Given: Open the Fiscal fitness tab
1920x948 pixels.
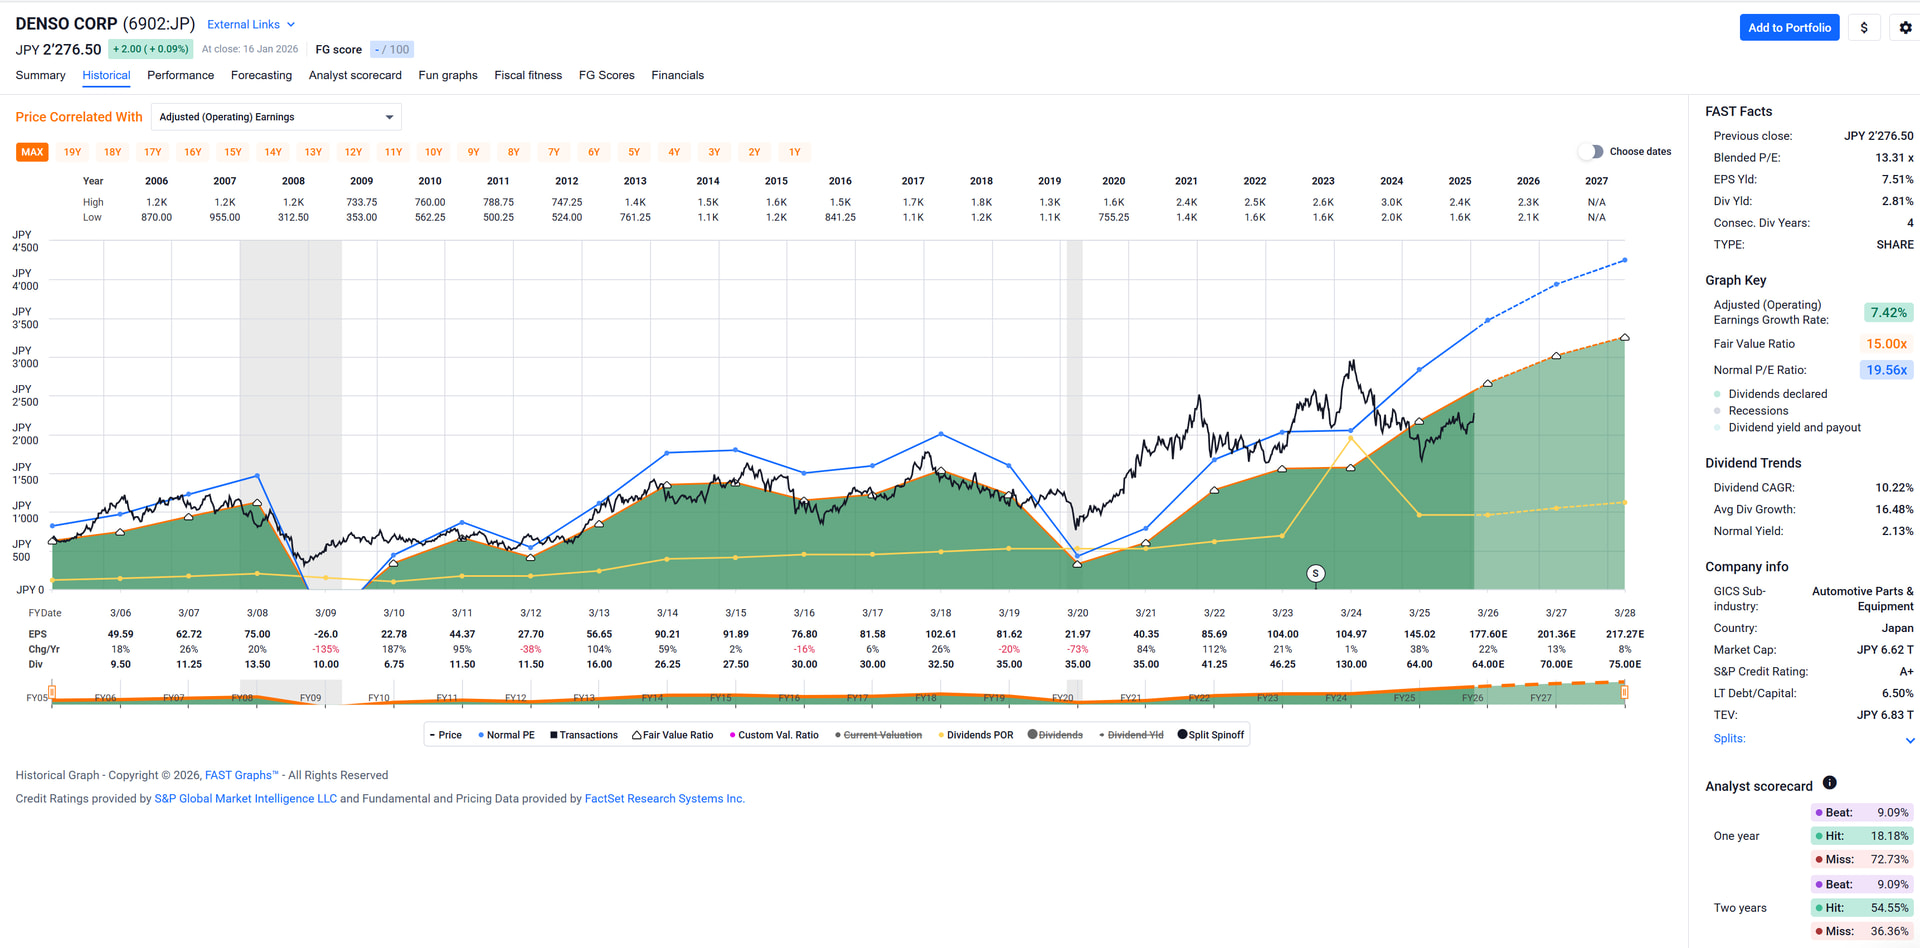Looking at the screenshot, I should (528, 75).
